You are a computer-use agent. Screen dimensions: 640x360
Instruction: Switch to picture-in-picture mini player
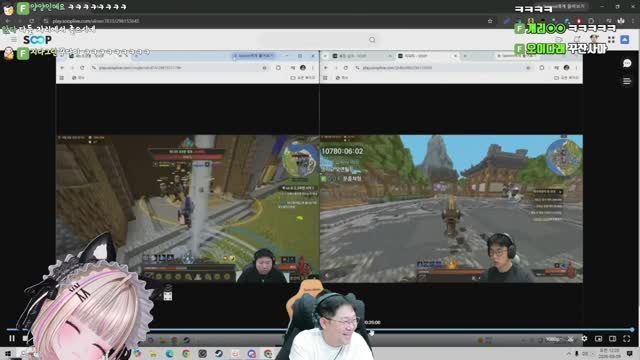[x=598, y=338]
